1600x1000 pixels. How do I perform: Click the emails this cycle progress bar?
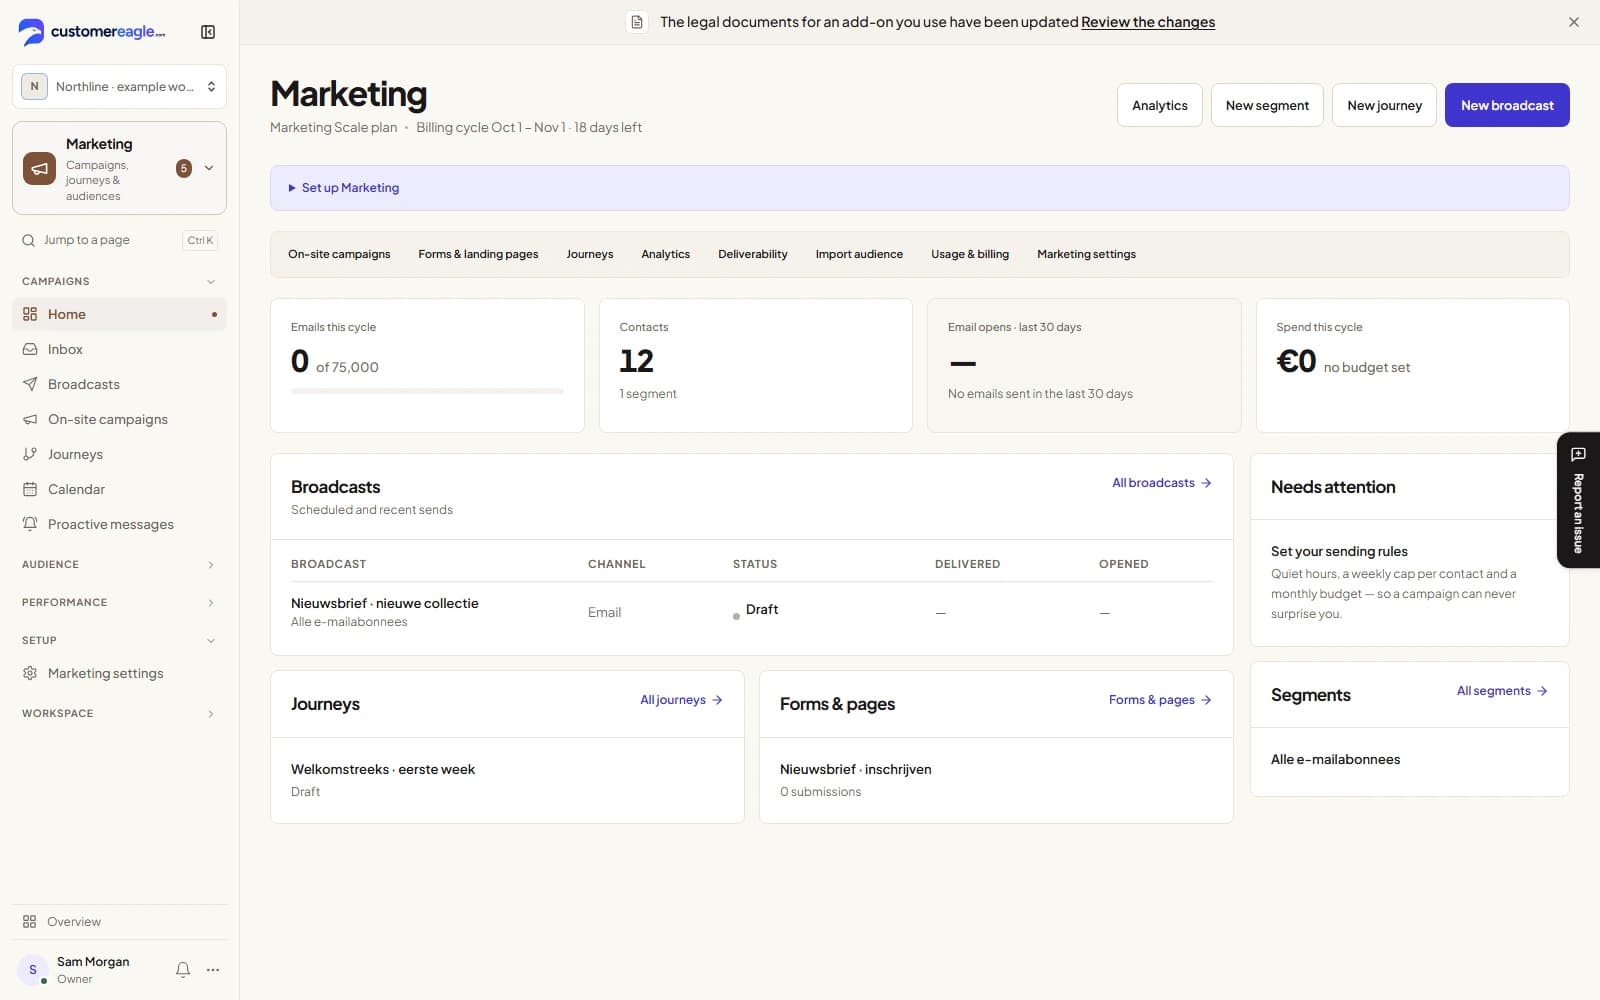(427, 391)
